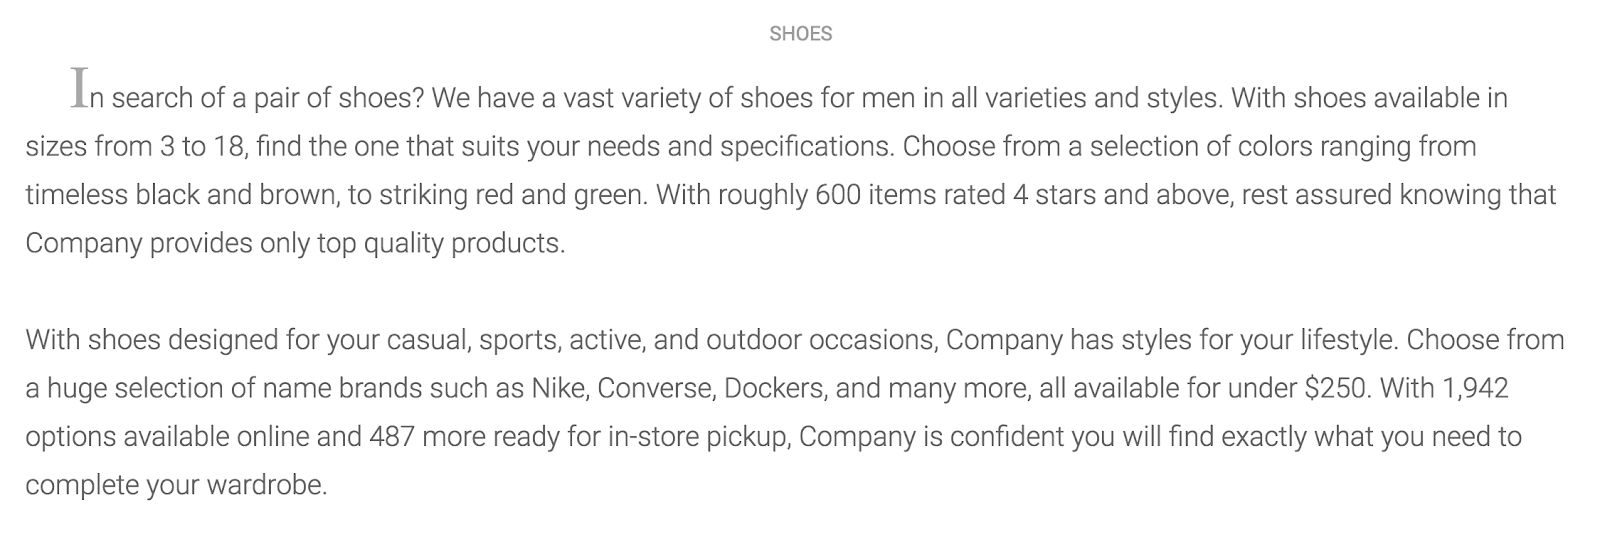Click the large drop-cap letter I
The image size is (1600, 542).
coord(79,88)
